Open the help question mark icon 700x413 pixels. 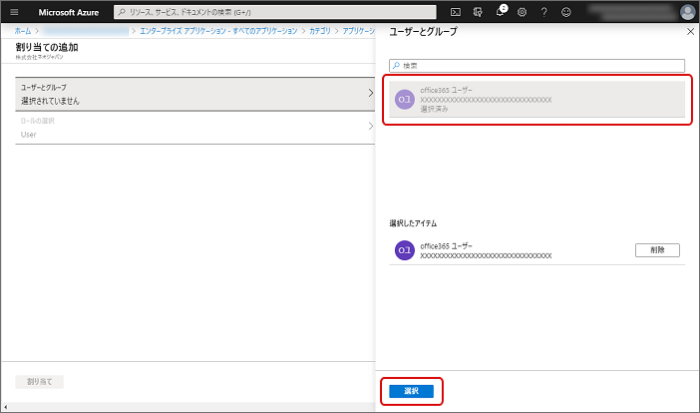pos(543,12)
